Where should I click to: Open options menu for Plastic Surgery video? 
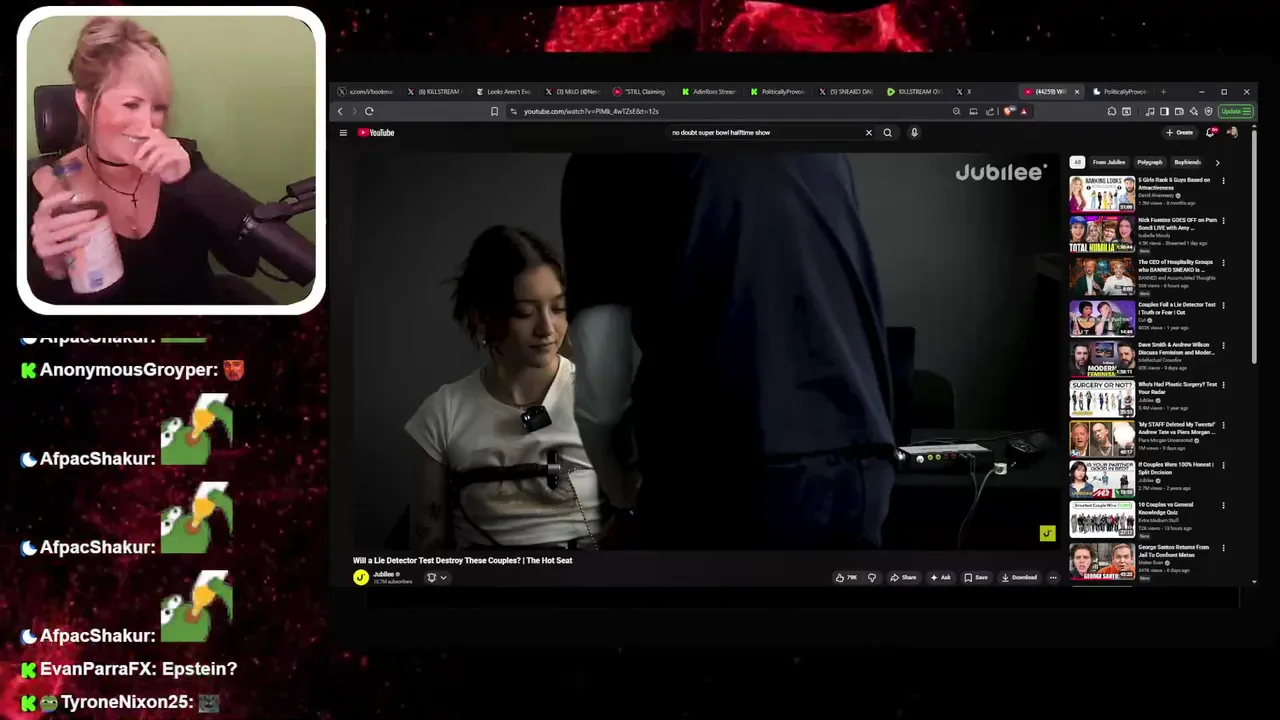click(x=1223, y=385)
